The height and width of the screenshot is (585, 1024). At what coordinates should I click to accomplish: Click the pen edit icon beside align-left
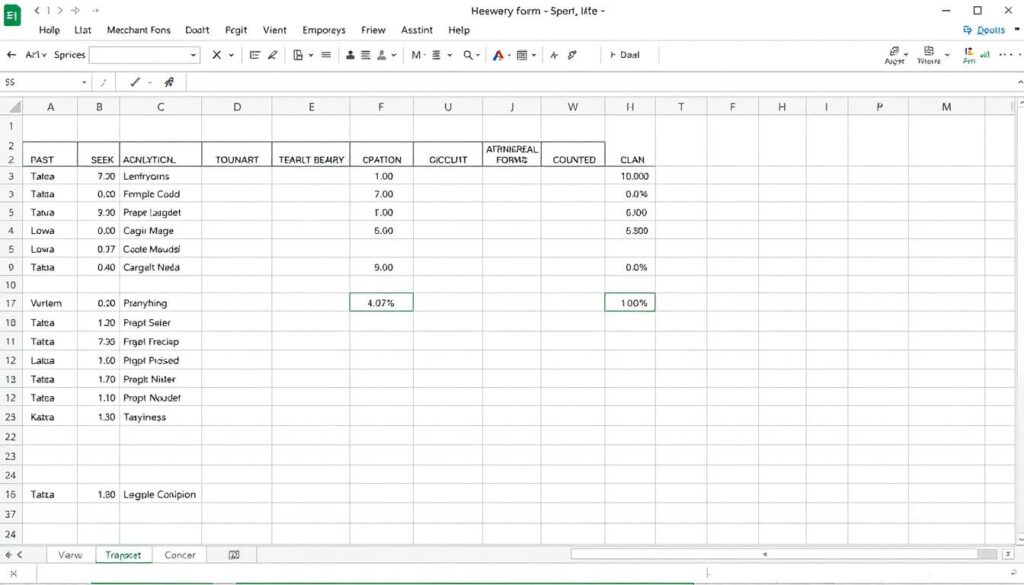pyautogui.click(x=272, y=55)
